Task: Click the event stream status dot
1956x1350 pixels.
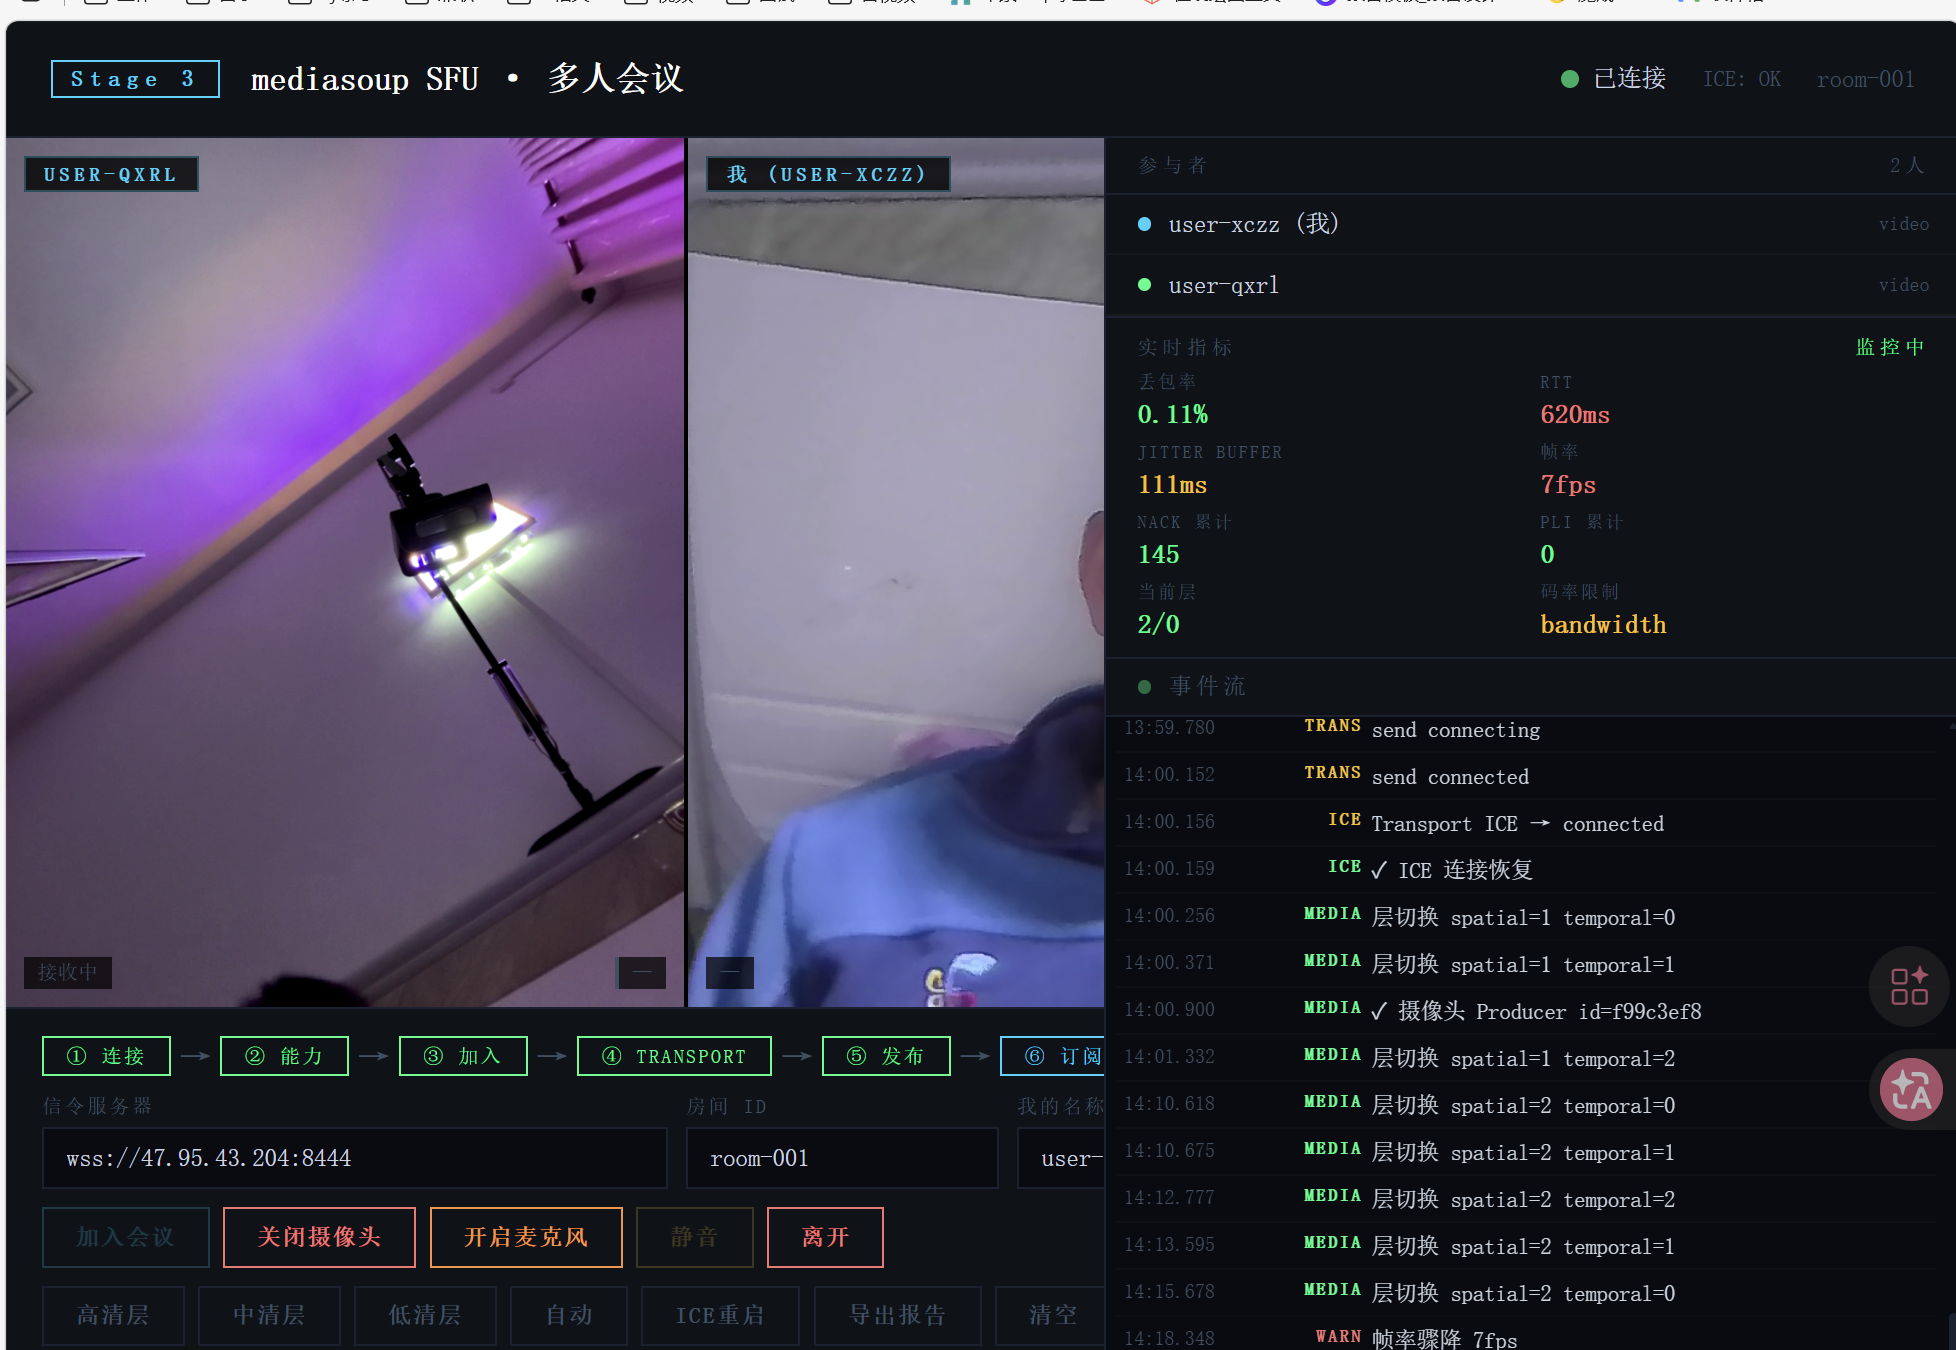Action: click(1144, 687)
